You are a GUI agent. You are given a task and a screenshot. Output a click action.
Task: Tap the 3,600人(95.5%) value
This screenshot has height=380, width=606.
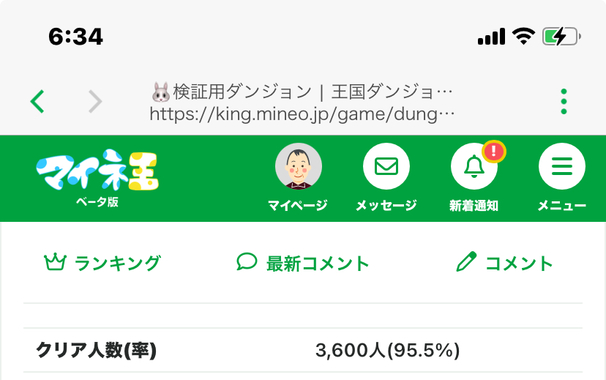tap(388, 350)
